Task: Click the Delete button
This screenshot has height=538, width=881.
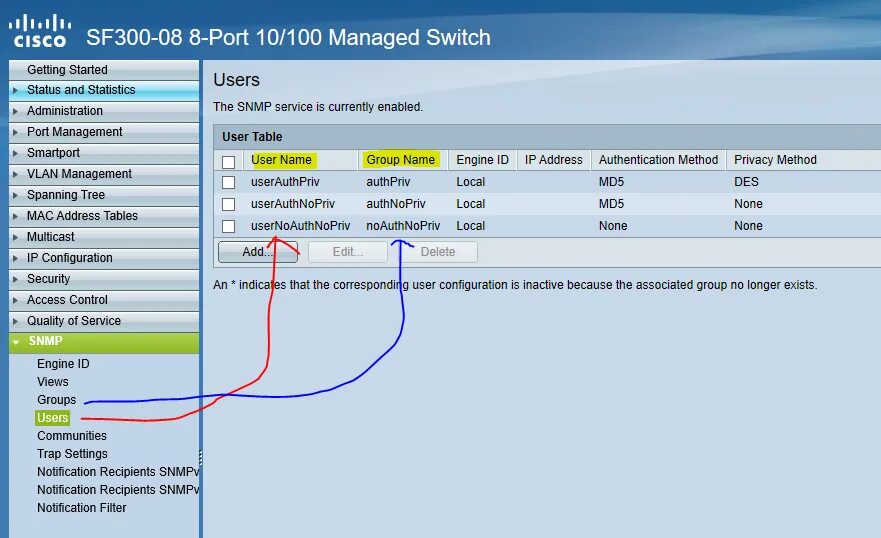Action: [x=438, y=252]
